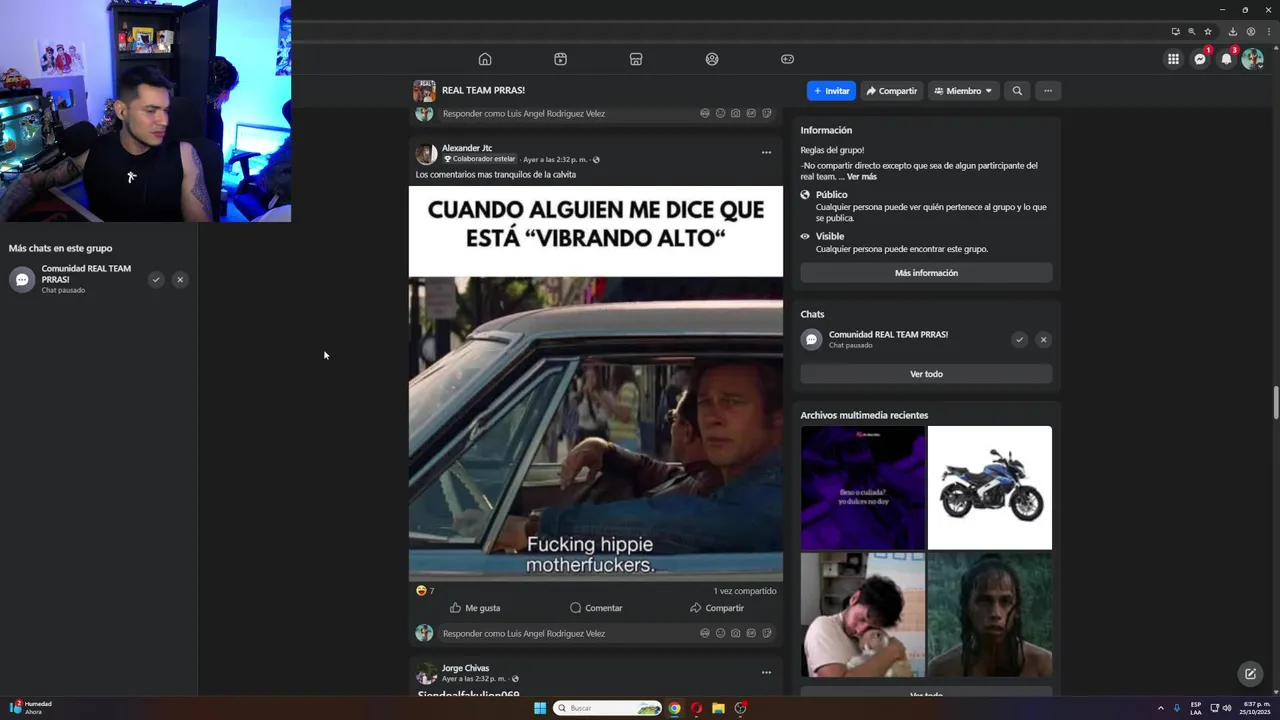The width and height of the screenshot is (1280, 720).
Task: Insert emoji in reply below the meme post
Action: (x=720, y=633)
